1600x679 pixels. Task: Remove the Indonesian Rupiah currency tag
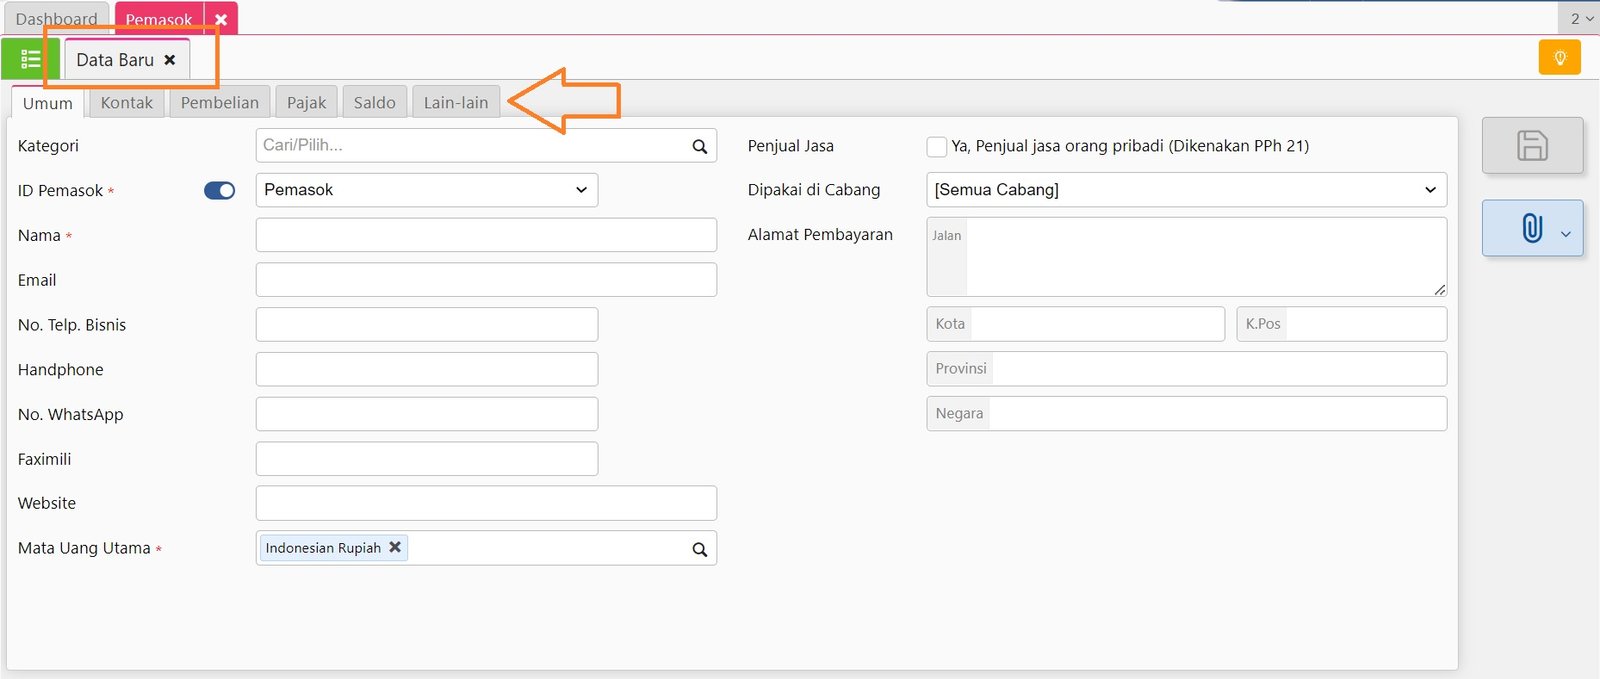pos(395,547)
